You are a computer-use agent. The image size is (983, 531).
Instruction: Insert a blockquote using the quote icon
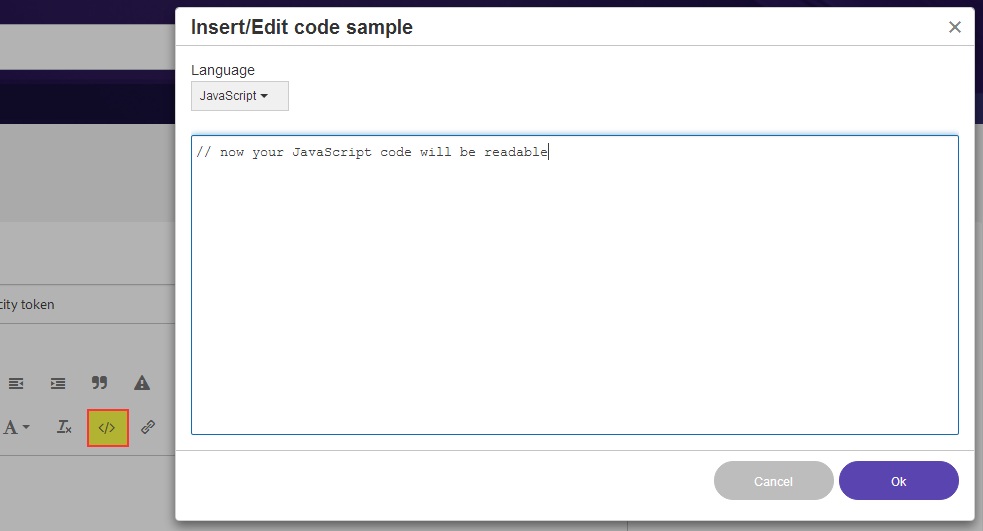99,383
